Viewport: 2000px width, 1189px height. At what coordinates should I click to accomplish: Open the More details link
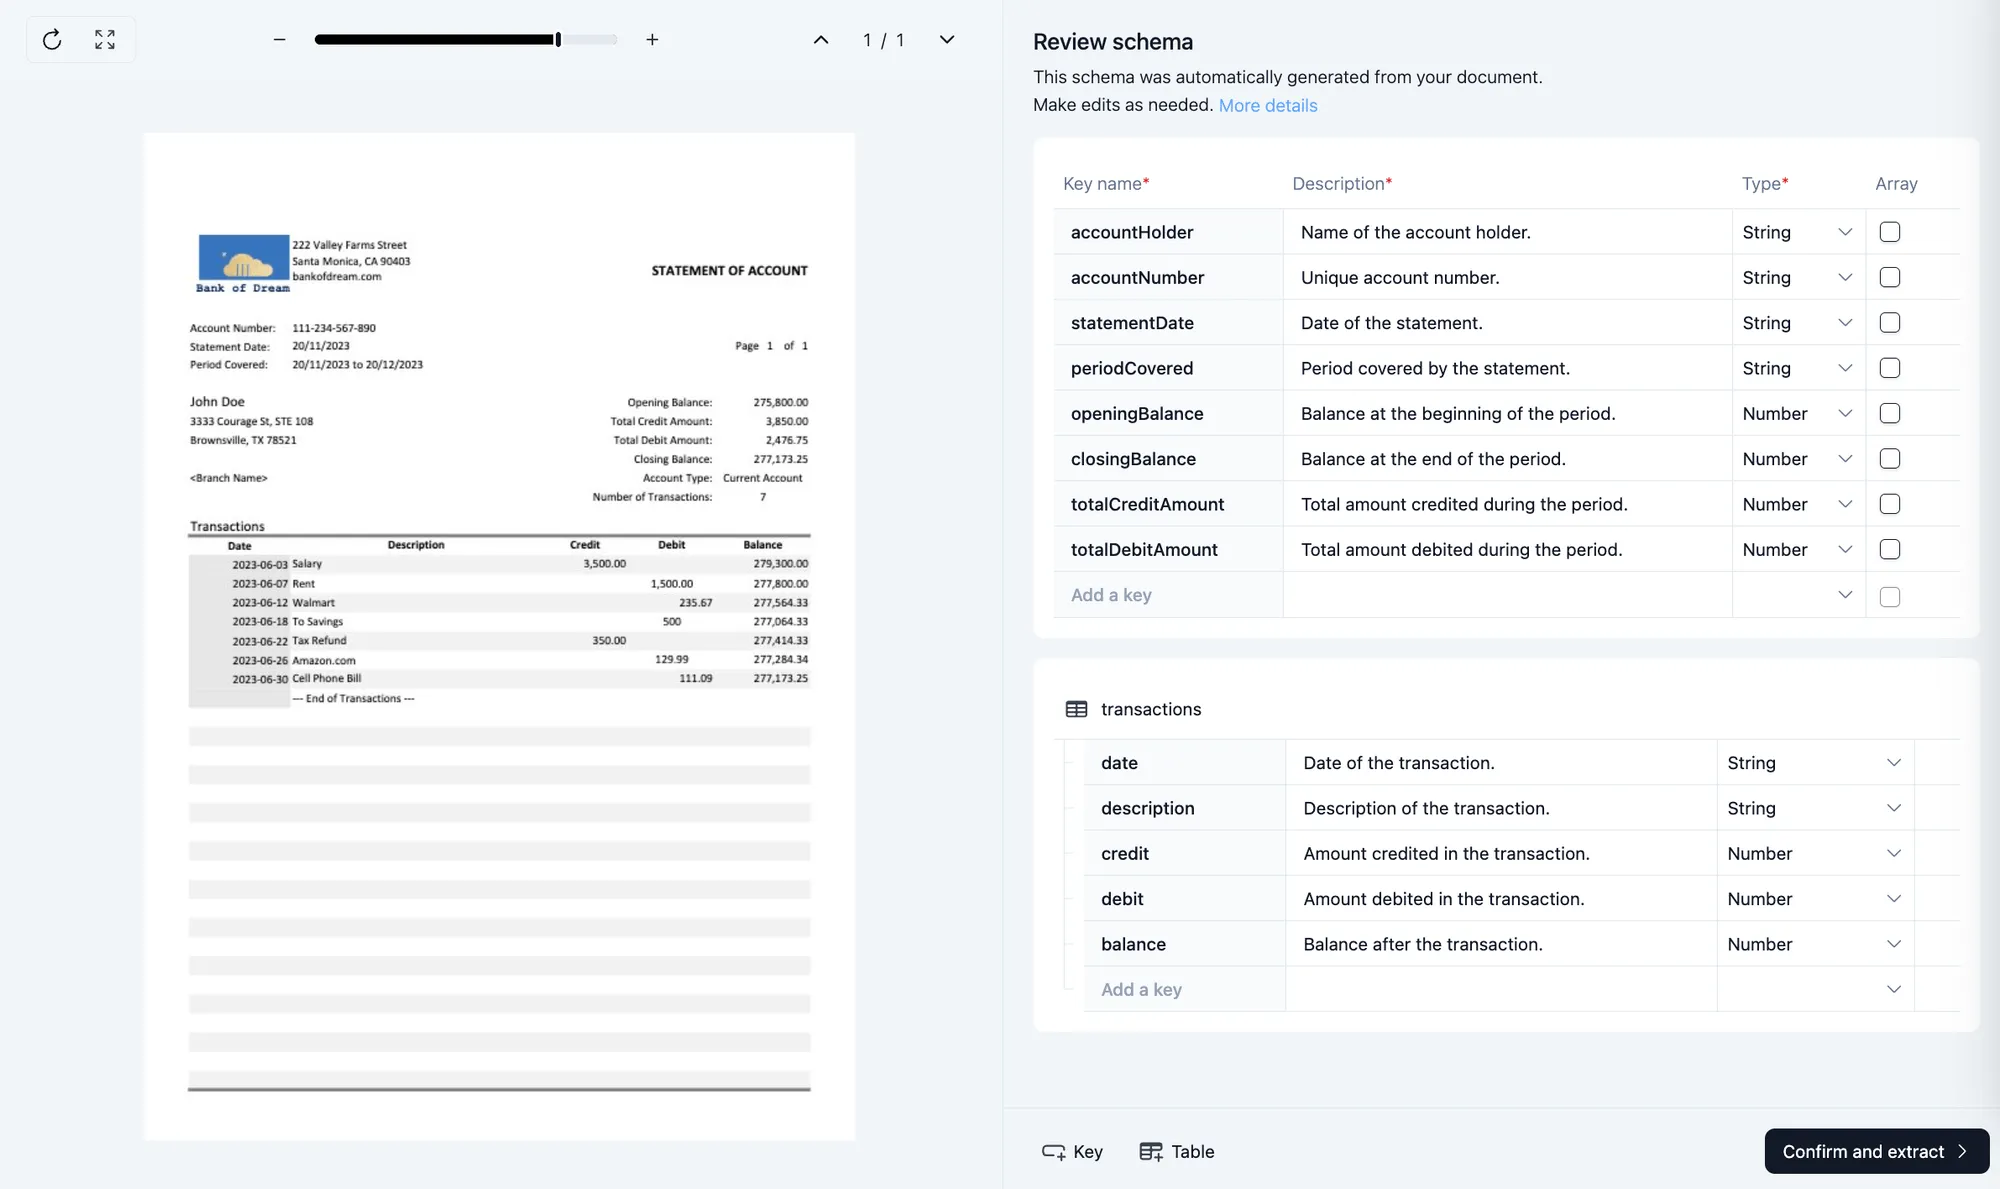click(x=1267, y=105)
